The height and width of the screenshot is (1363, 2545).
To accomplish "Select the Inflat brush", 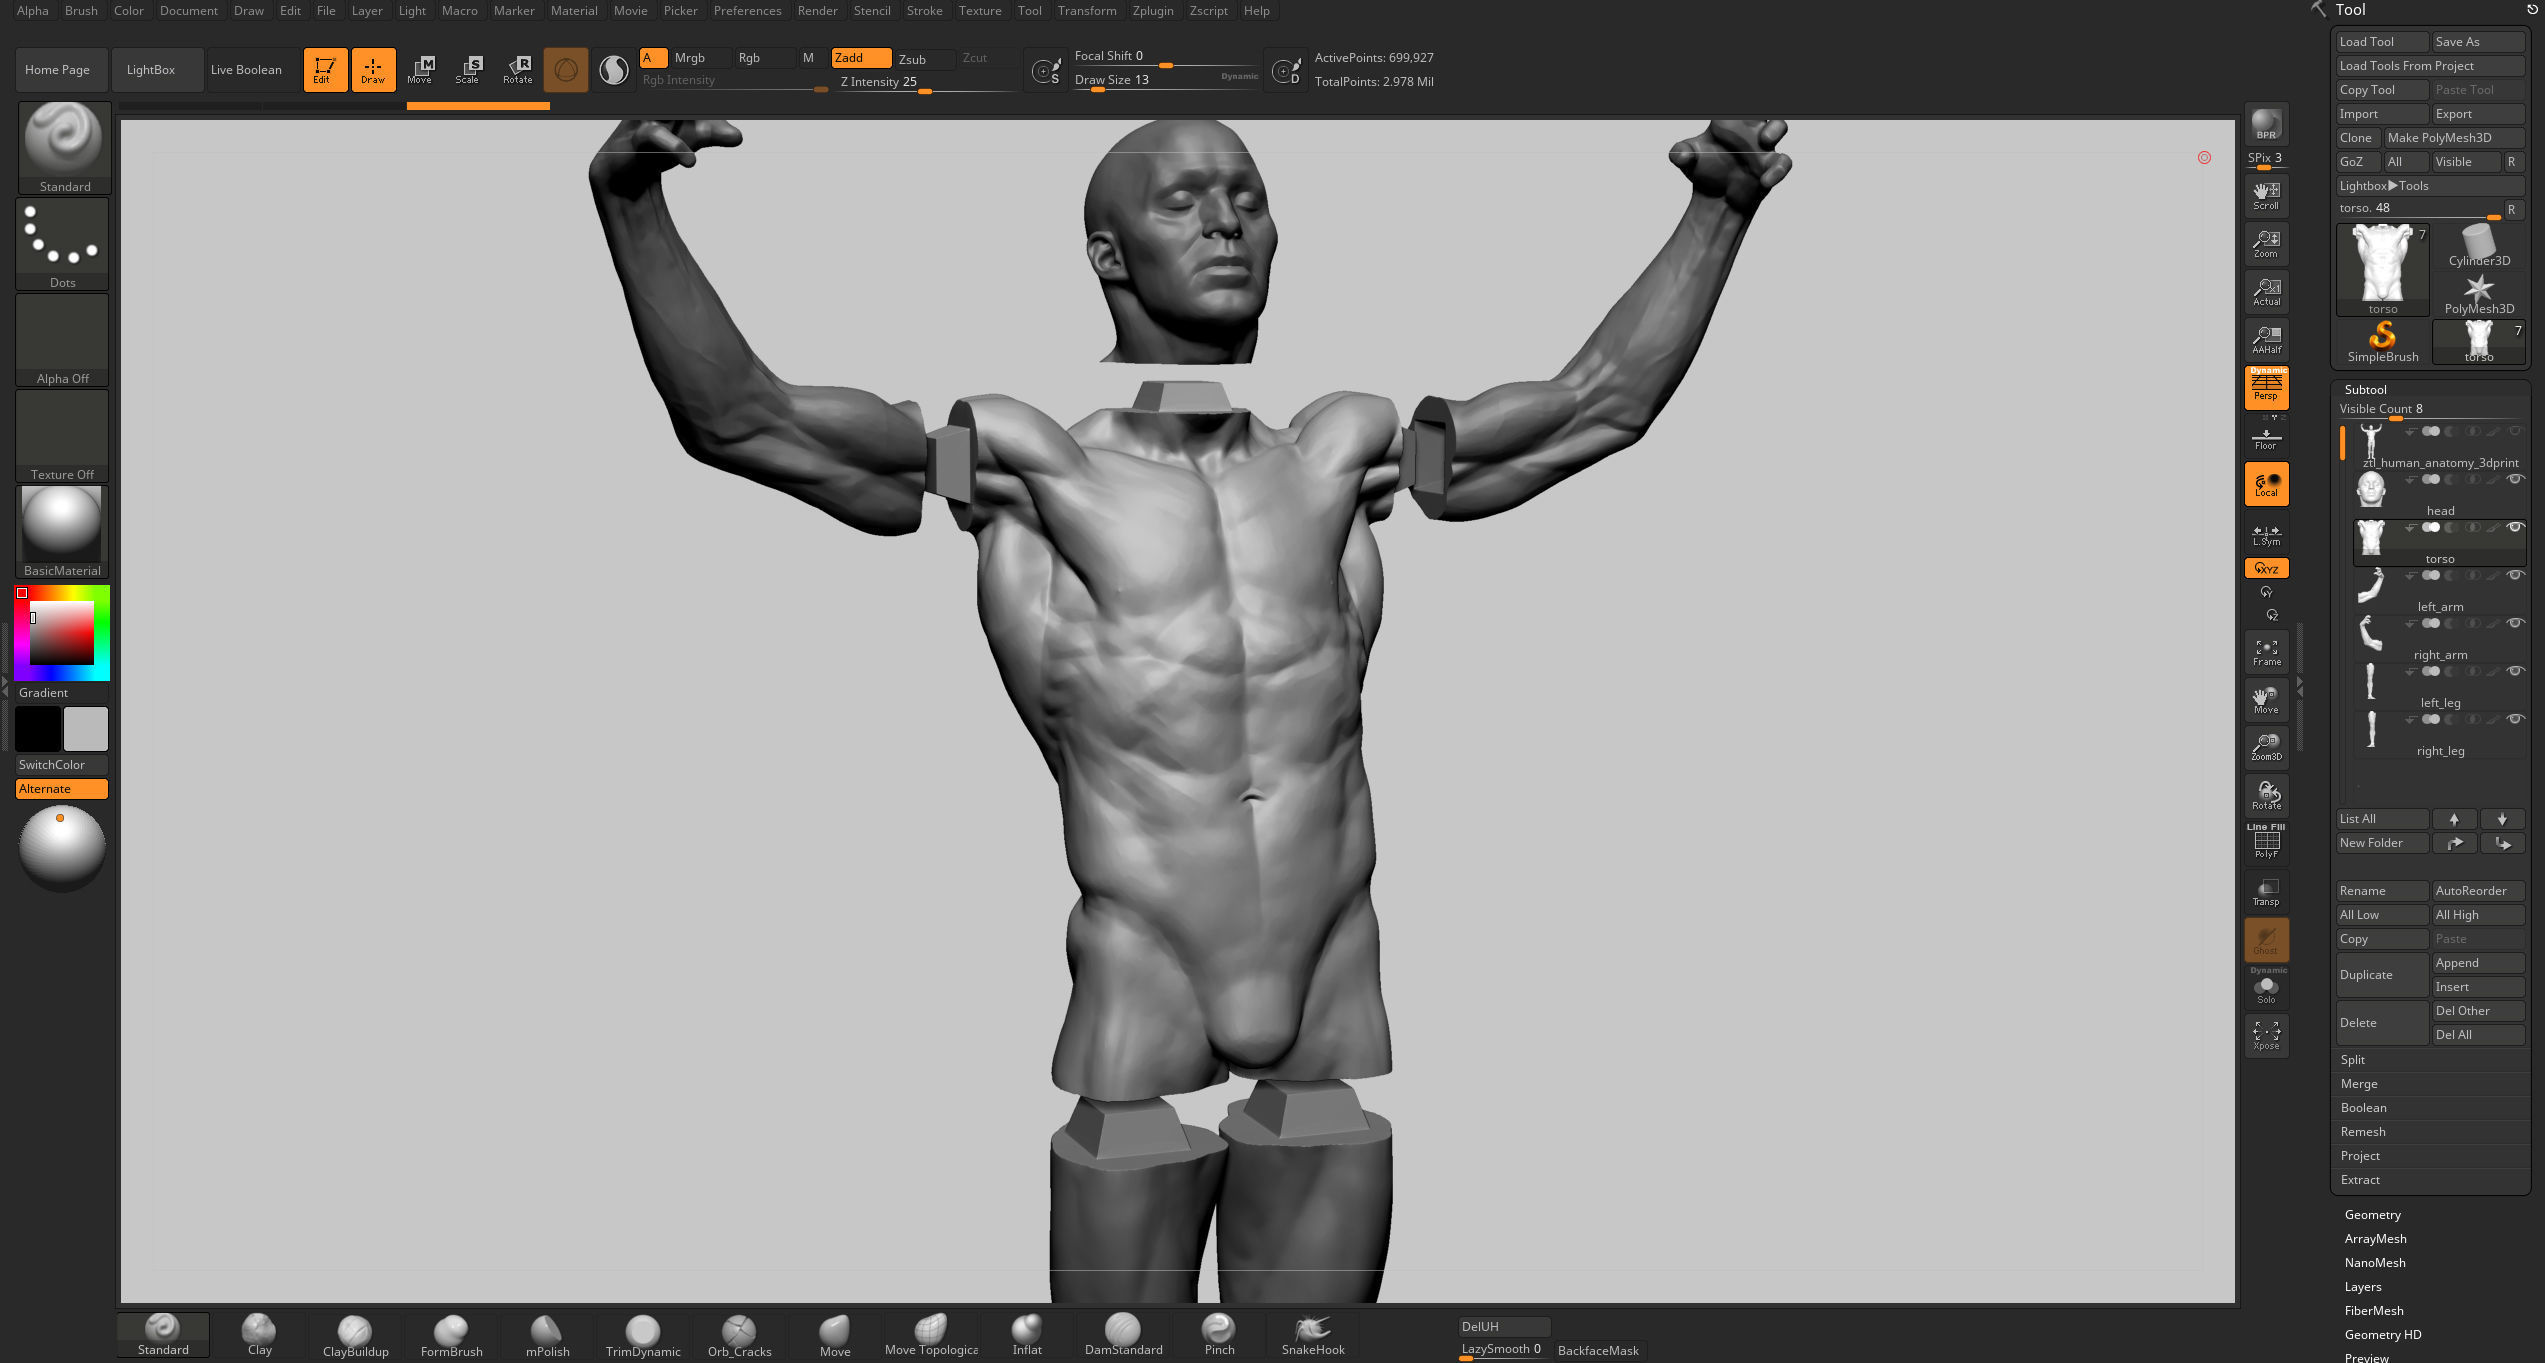I will point(1027,1335).
